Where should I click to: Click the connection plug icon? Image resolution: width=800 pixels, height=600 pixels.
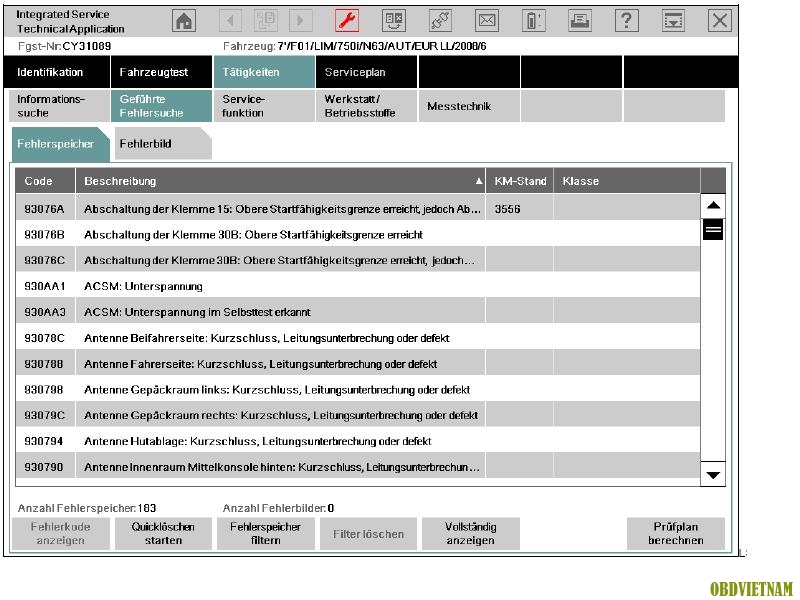[440, 21]
